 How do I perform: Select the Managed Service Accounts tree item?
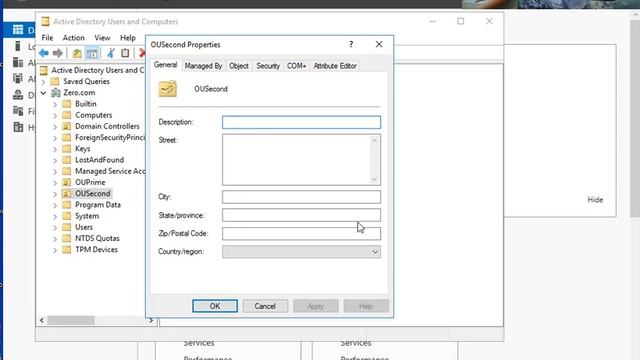pos(110,171)
